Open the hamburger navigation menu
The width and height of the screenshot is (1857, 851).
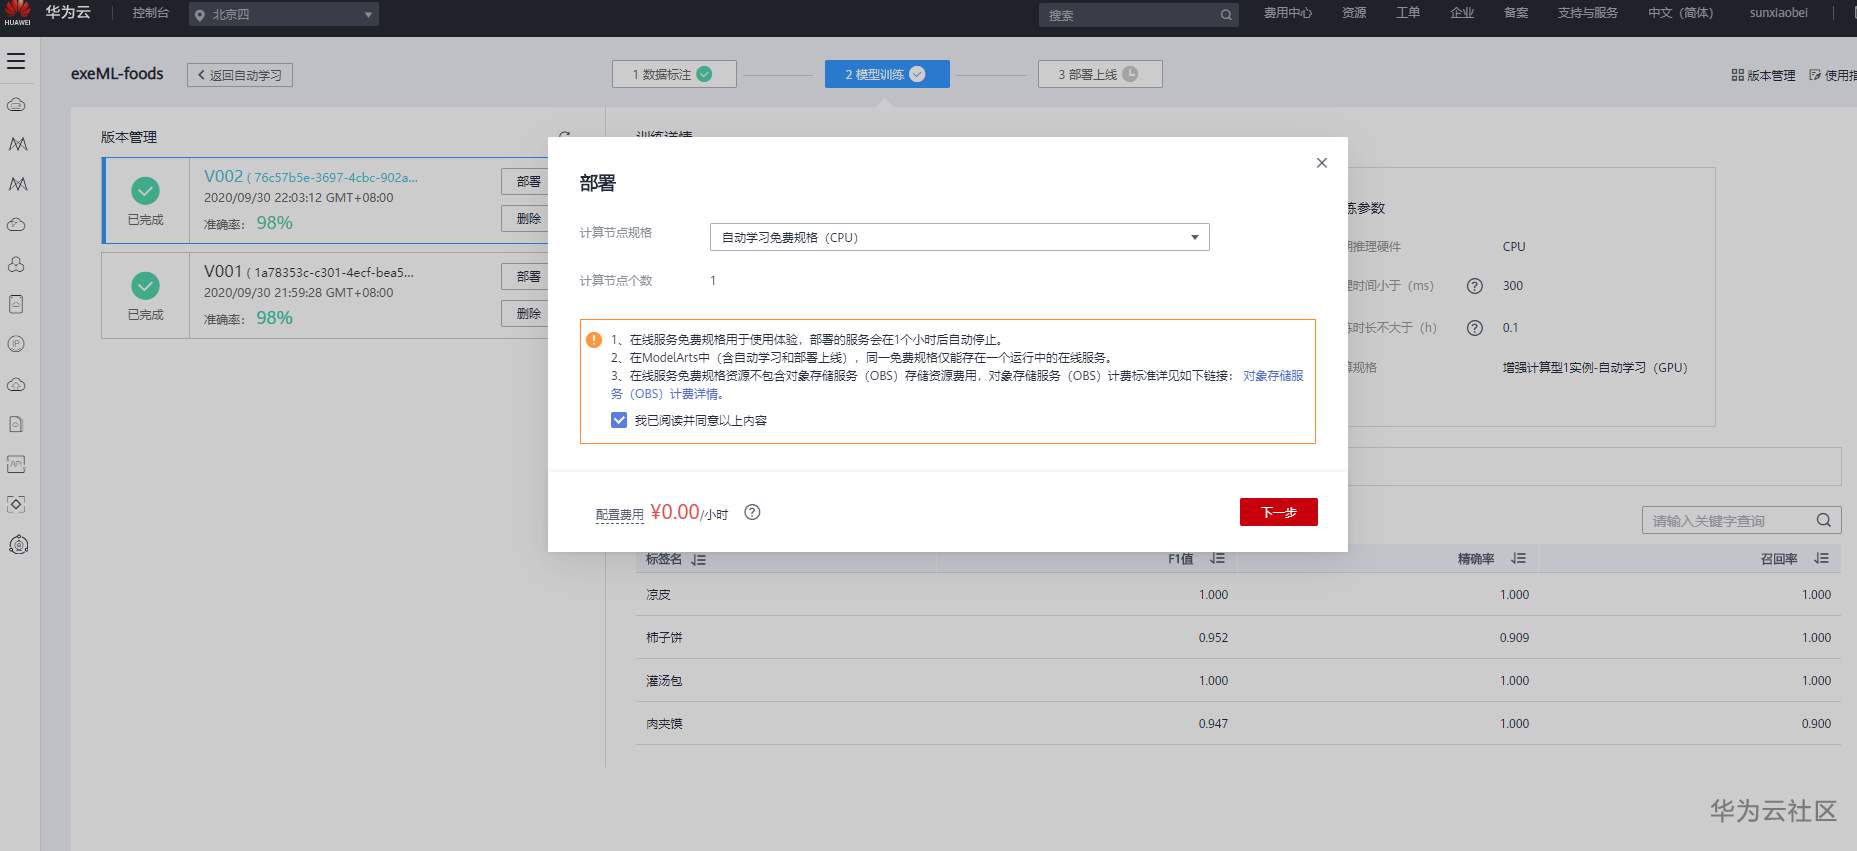16,61
